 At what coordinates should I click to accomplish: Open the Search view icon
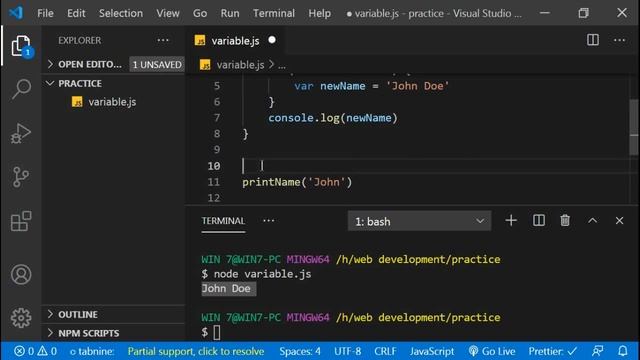(21, 89)
